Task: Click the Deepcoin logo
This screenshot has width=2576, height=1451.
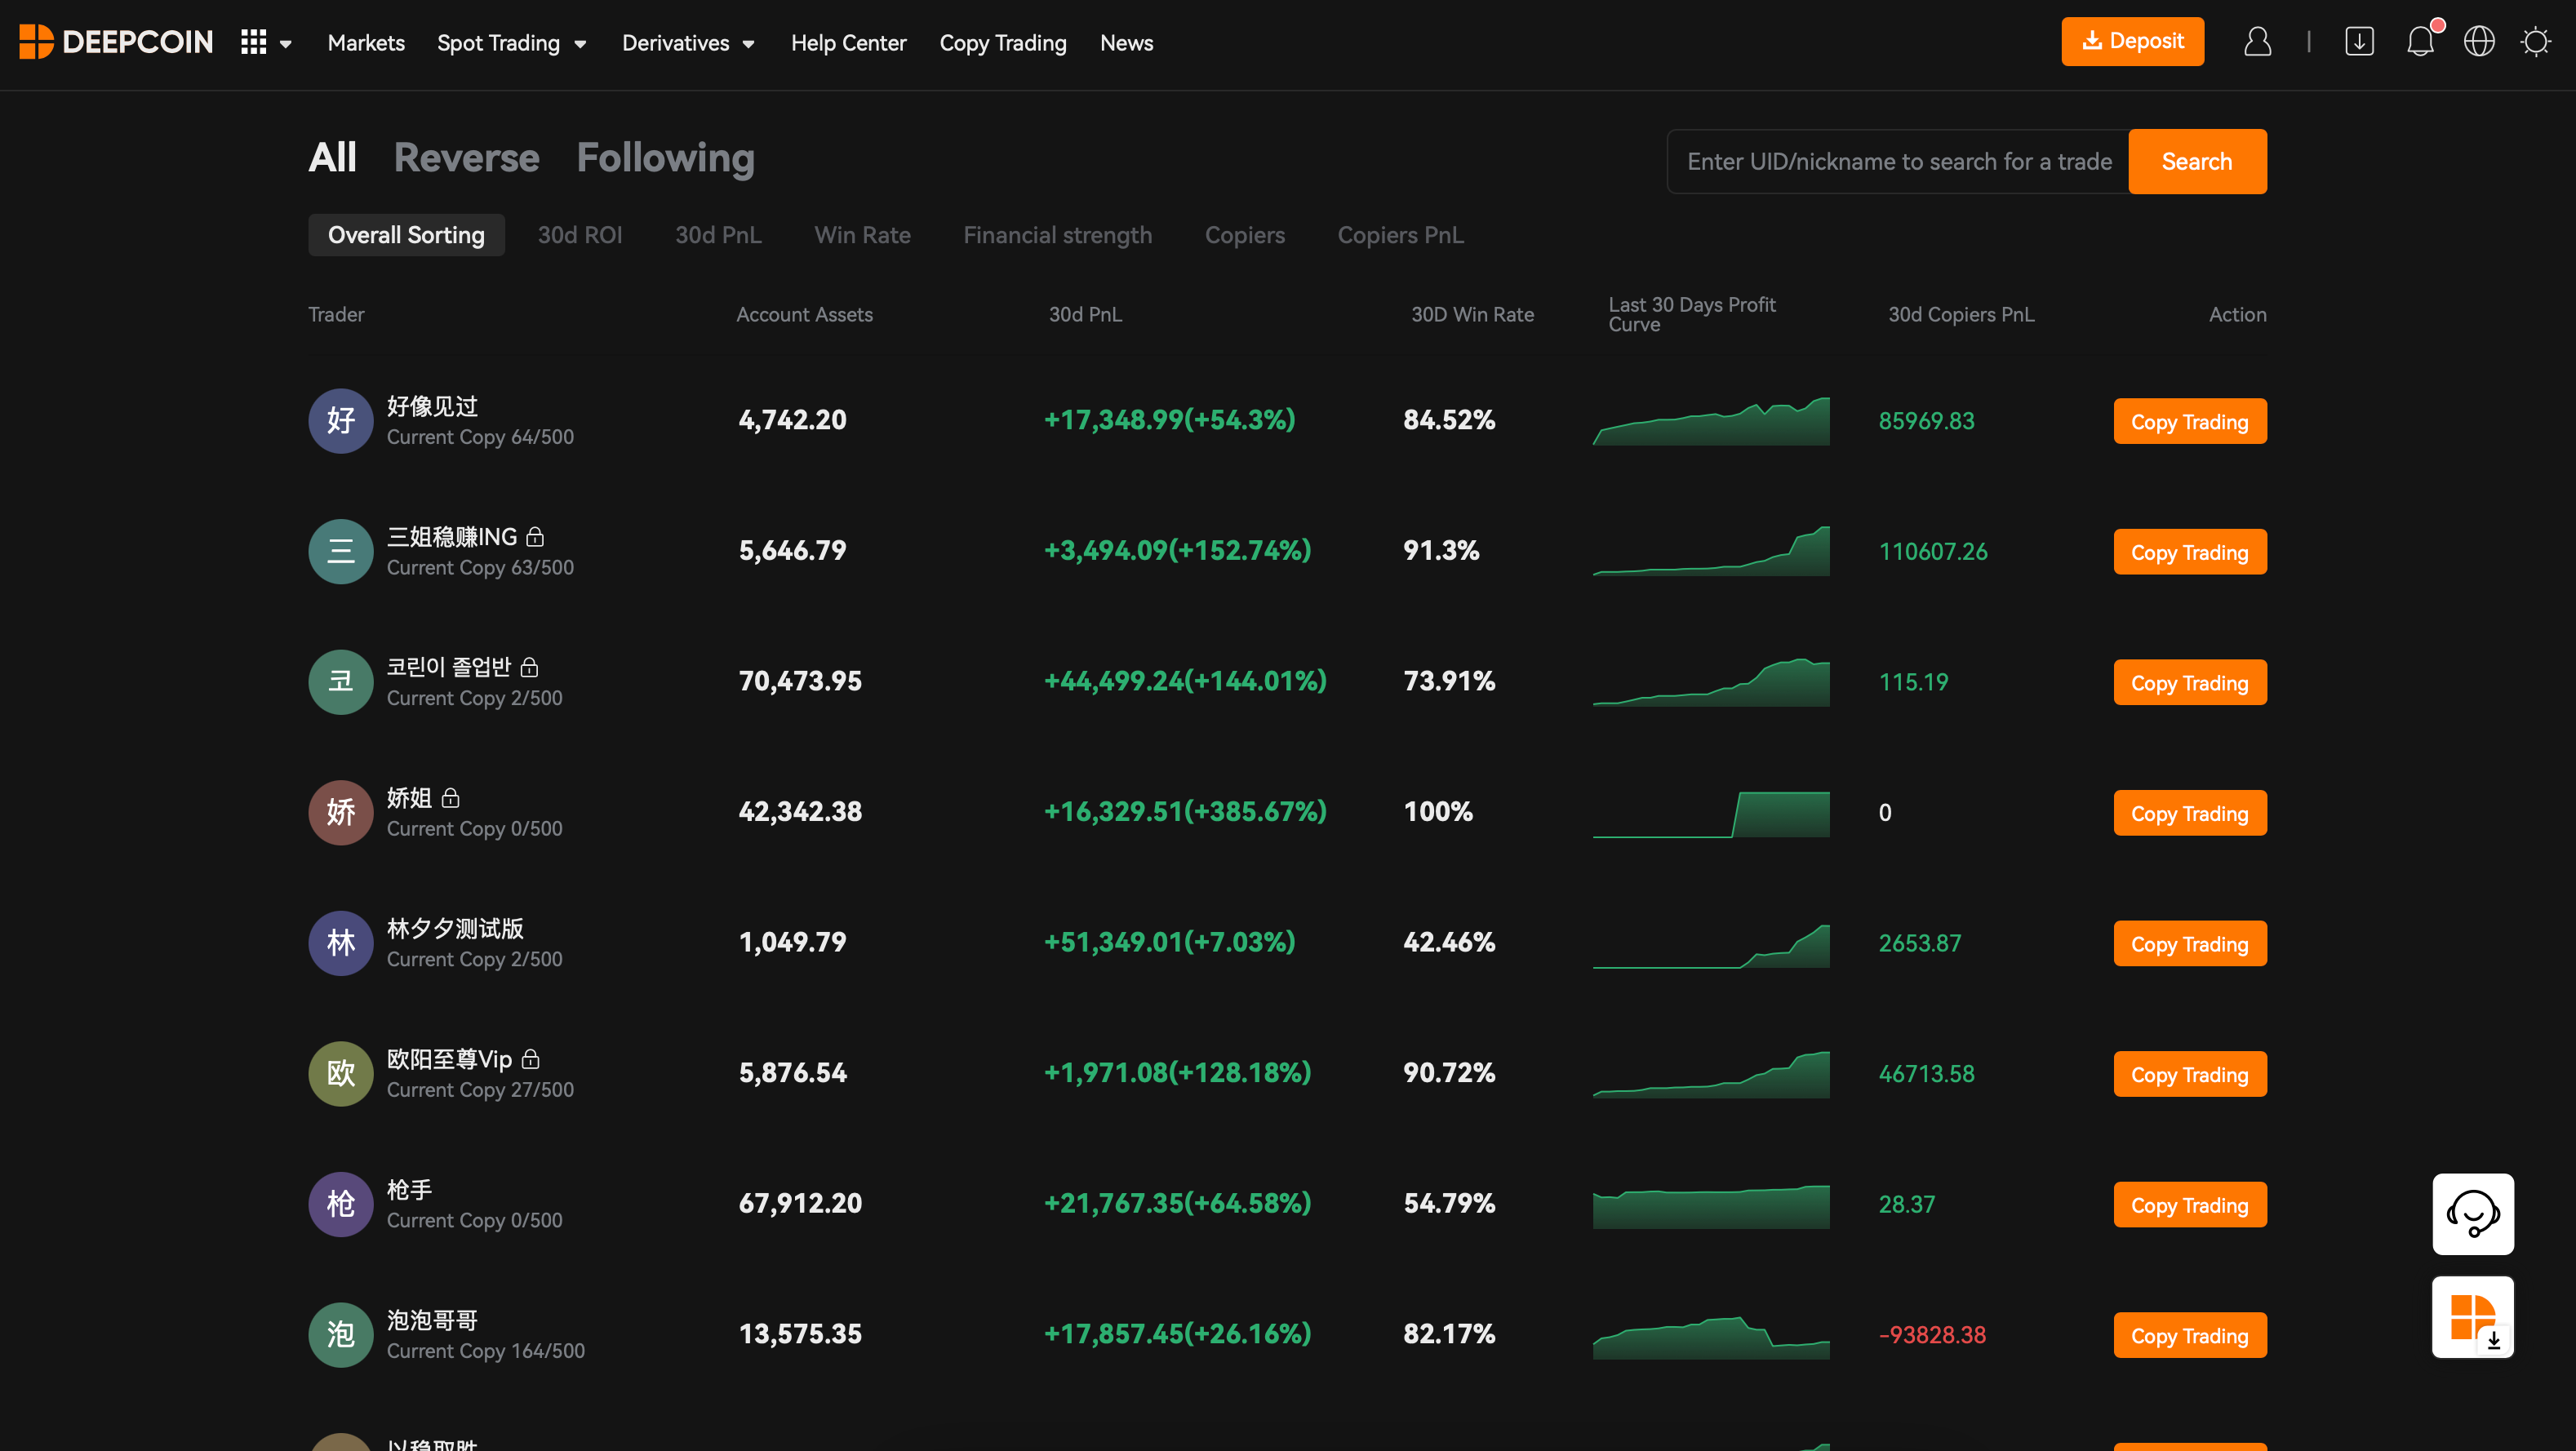Action: (x=116, y=42)
